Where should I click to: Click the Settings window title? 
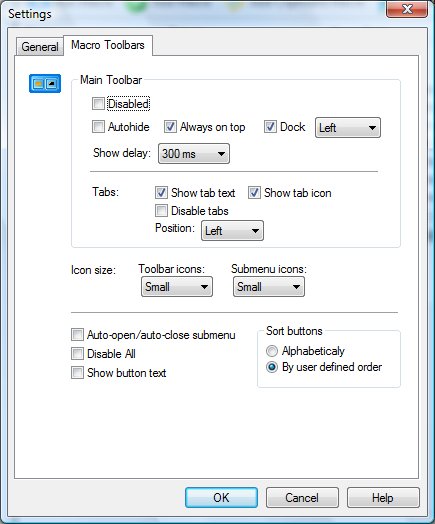pos(30,14)
